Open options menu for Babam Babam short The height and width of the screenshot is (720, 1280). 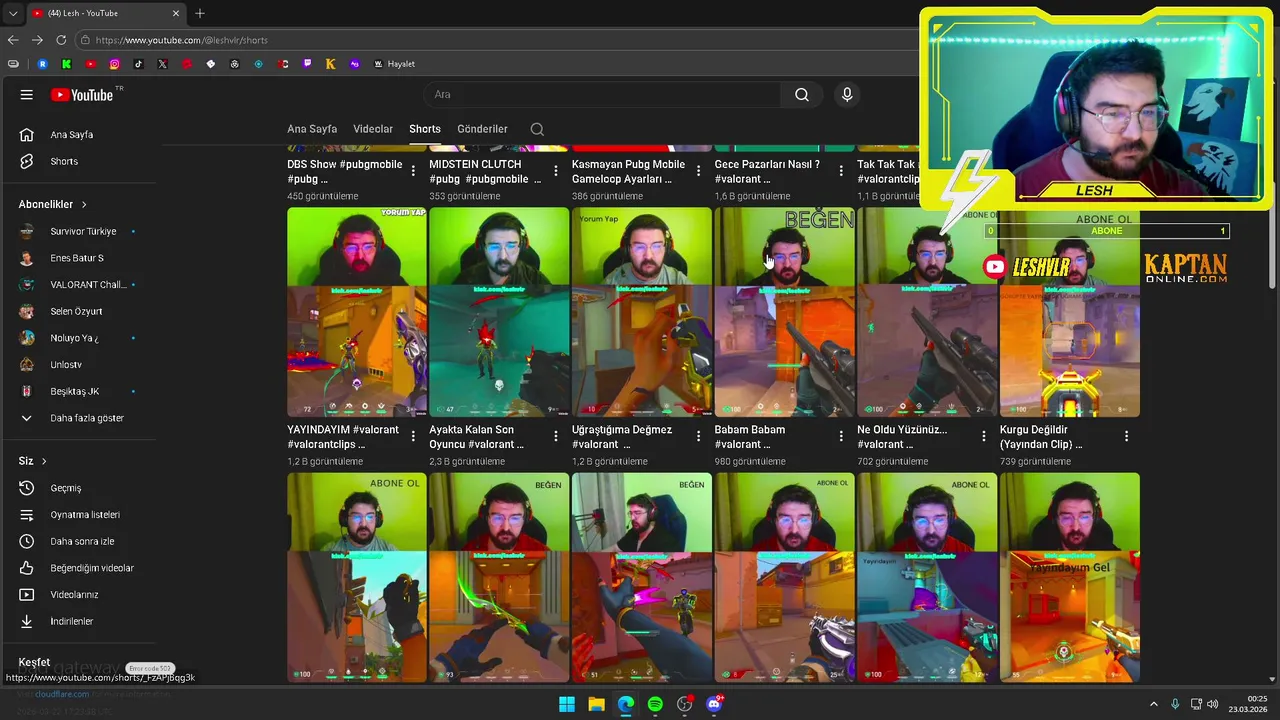841,437
